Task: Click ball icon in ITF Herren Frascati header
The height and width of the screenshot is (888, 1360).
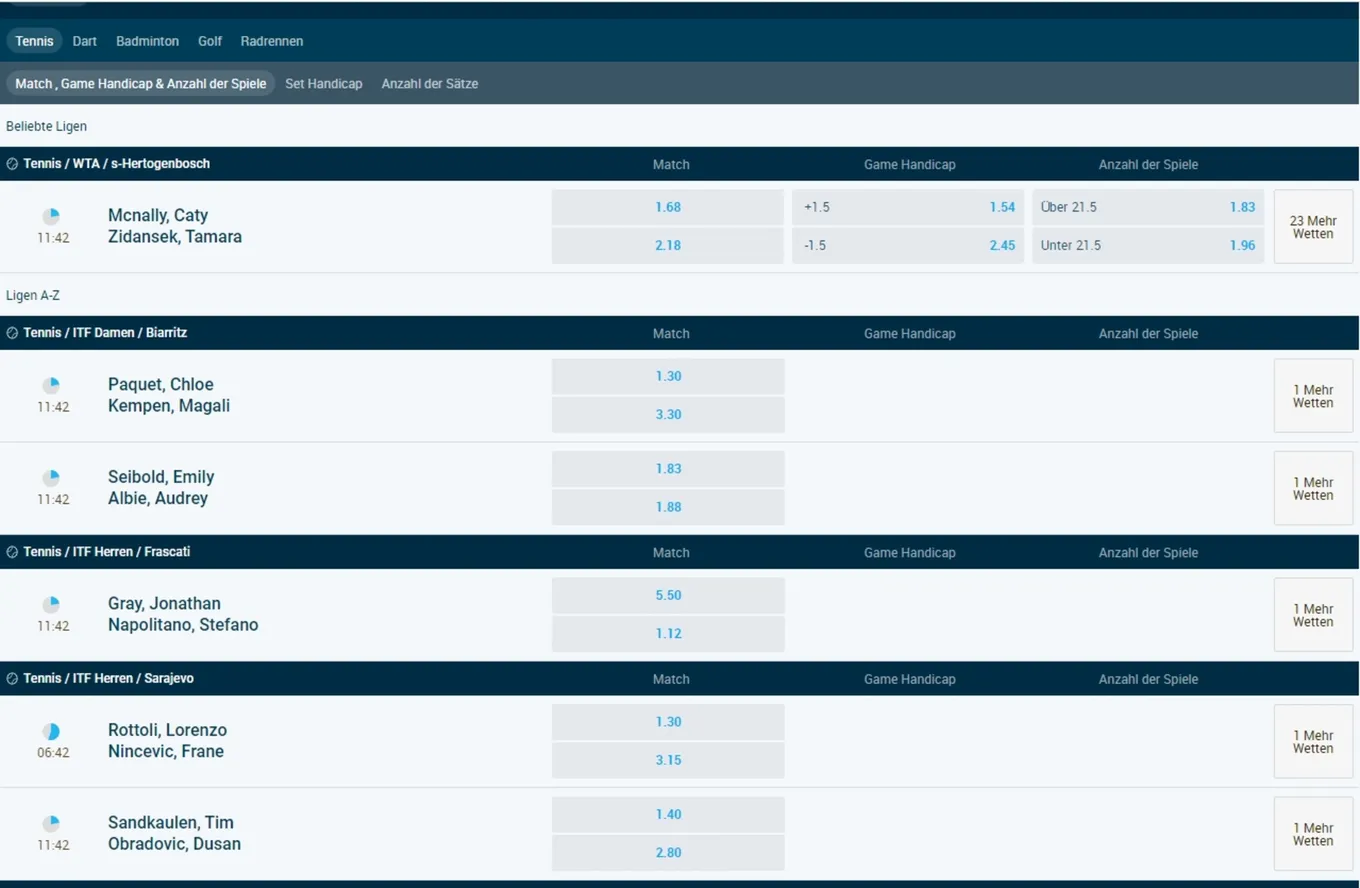Action: pyautogui.click(x=12, y=552)
